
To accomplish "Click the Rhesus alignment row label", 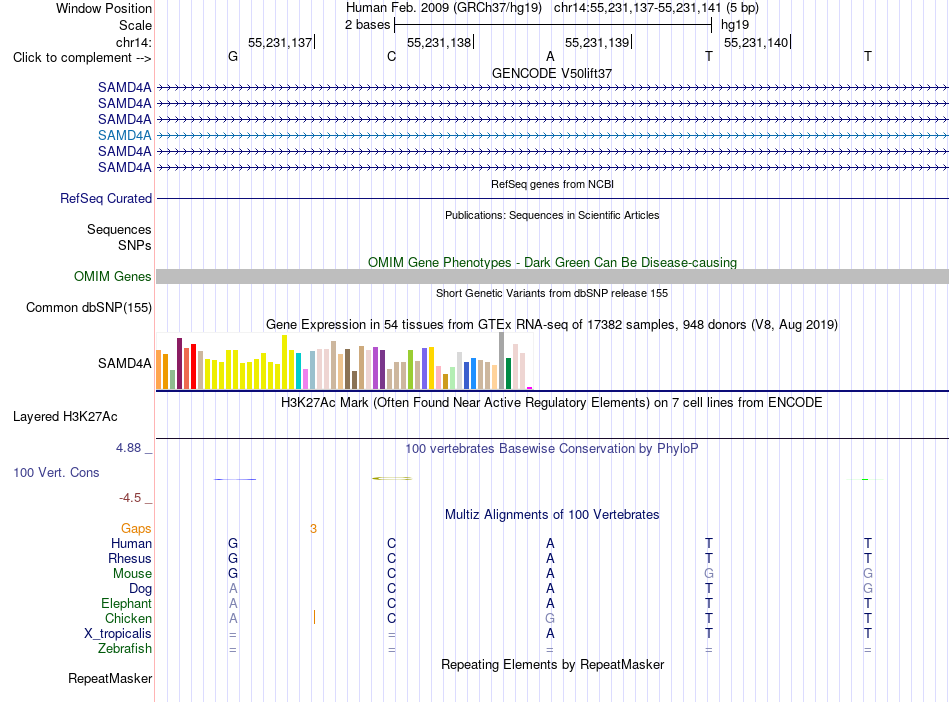I will 130,558.
